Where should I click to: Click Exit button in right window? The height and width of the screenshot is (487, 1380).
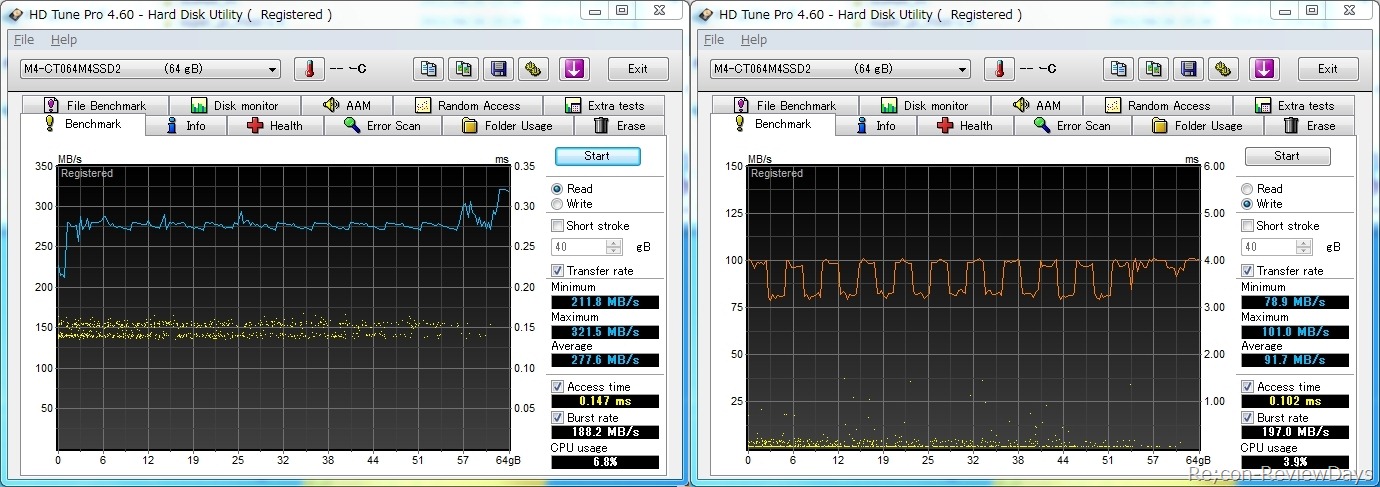pyautogui.click(x=1328, y=69)
